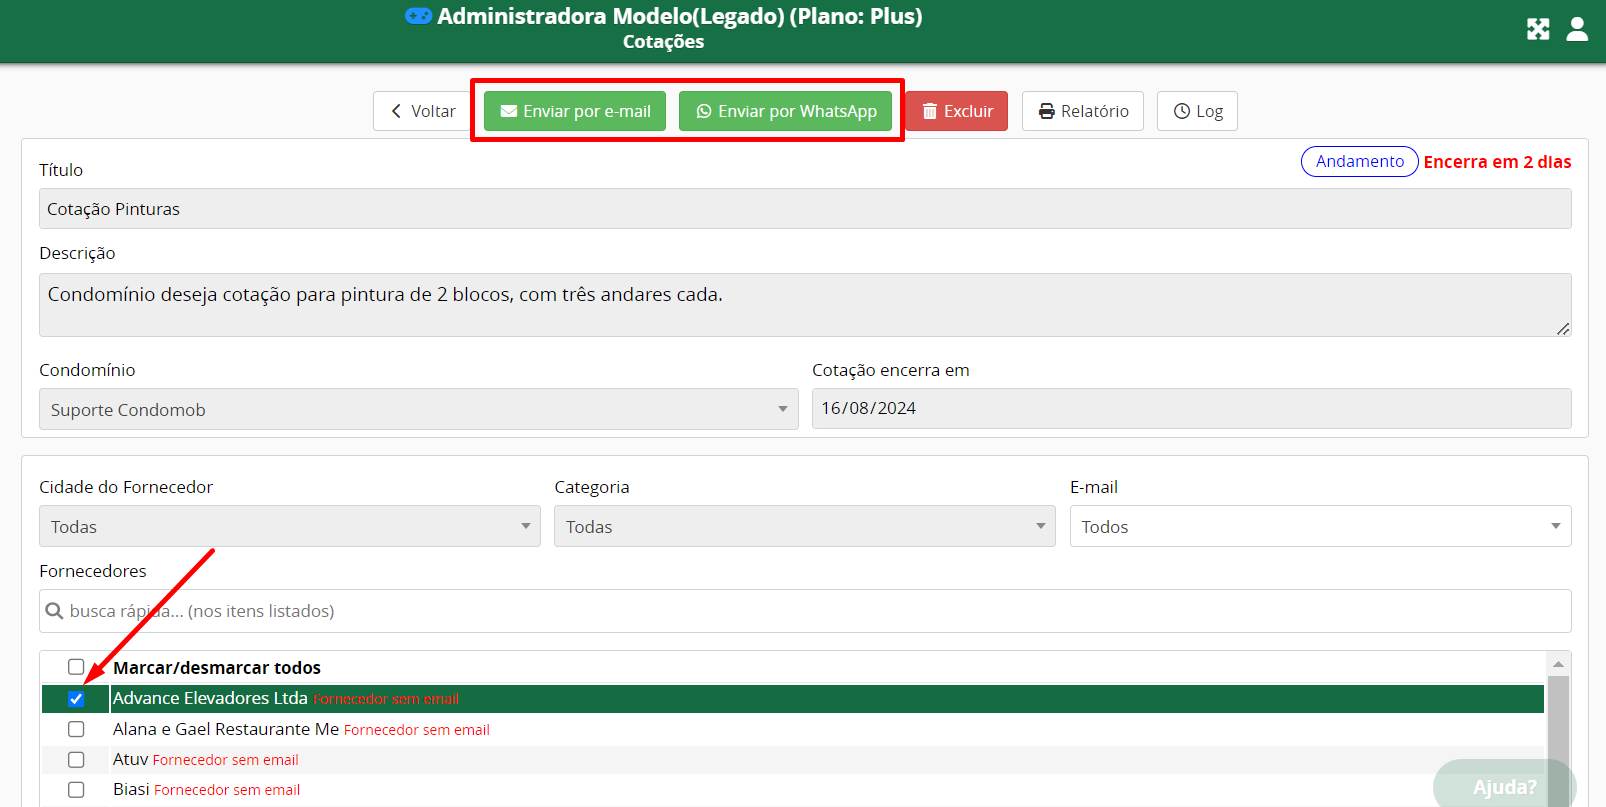Click the magnifier icon in Fornecedores search
Image resolution: width=1606 pixels, height=807 pixels.
coord(55,611)
